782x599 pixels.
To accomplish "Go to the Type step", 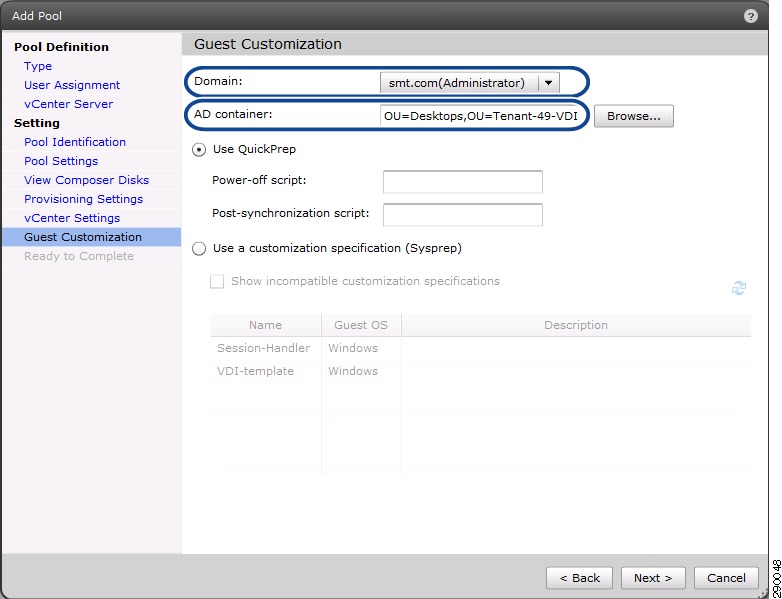I will (38, 66).
